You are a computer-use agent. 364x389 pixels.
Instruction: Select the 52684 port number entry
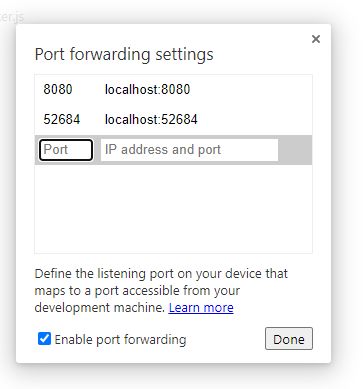coord(62,119)
